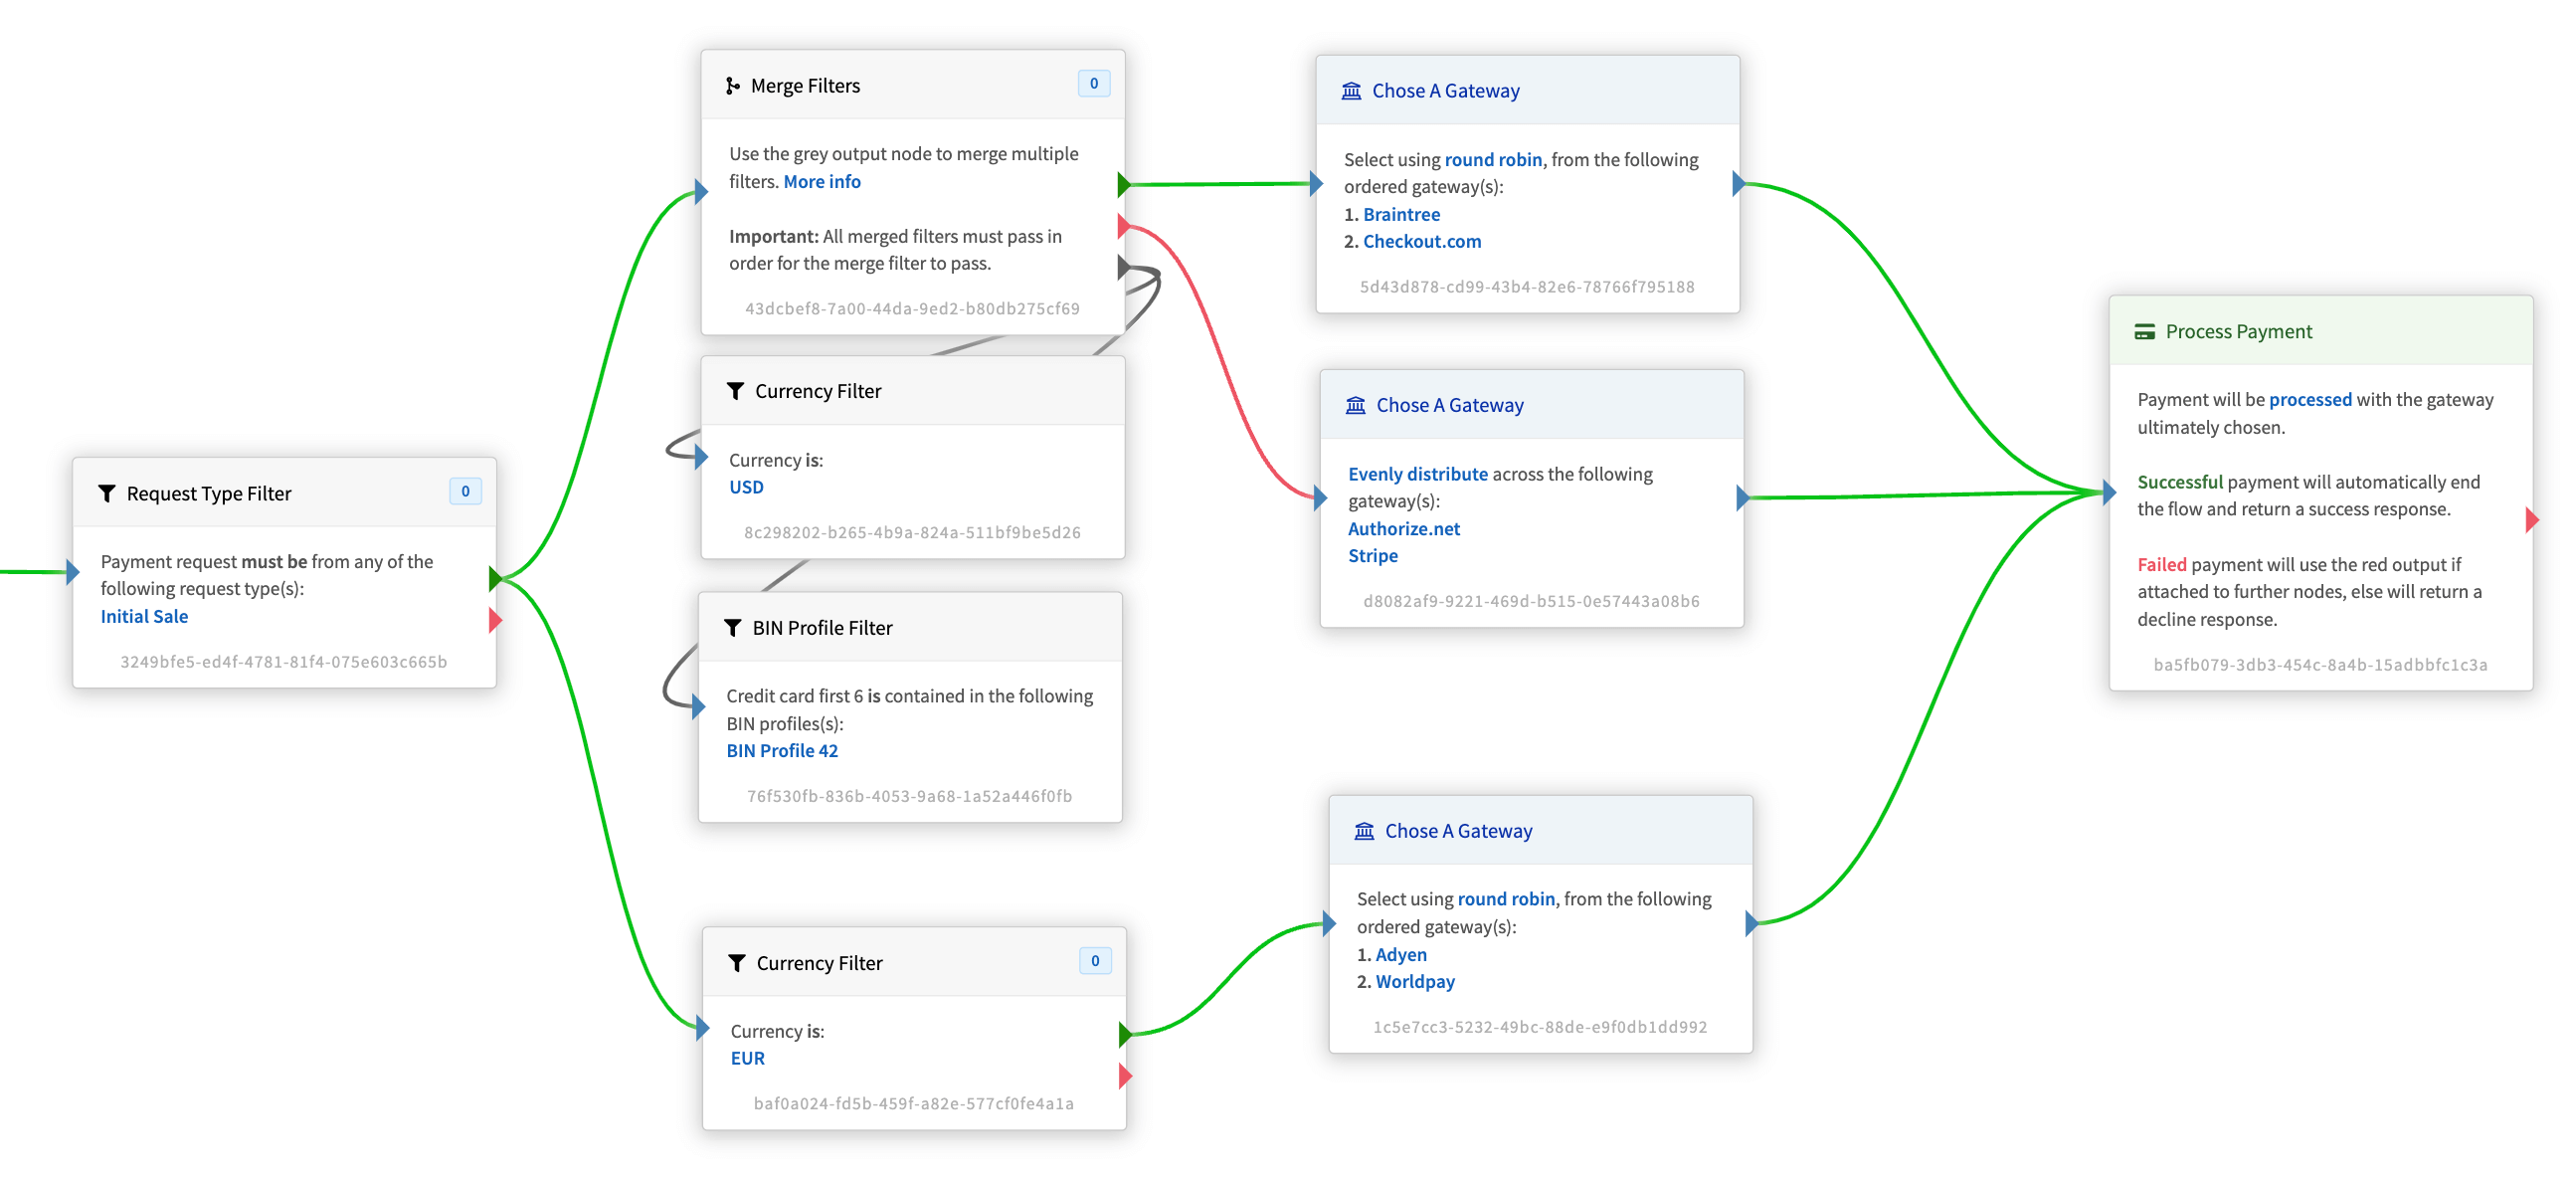Click the bank icon on Braintree gateway node
2576x1180 pixels.
click(x=1351, y=90)
